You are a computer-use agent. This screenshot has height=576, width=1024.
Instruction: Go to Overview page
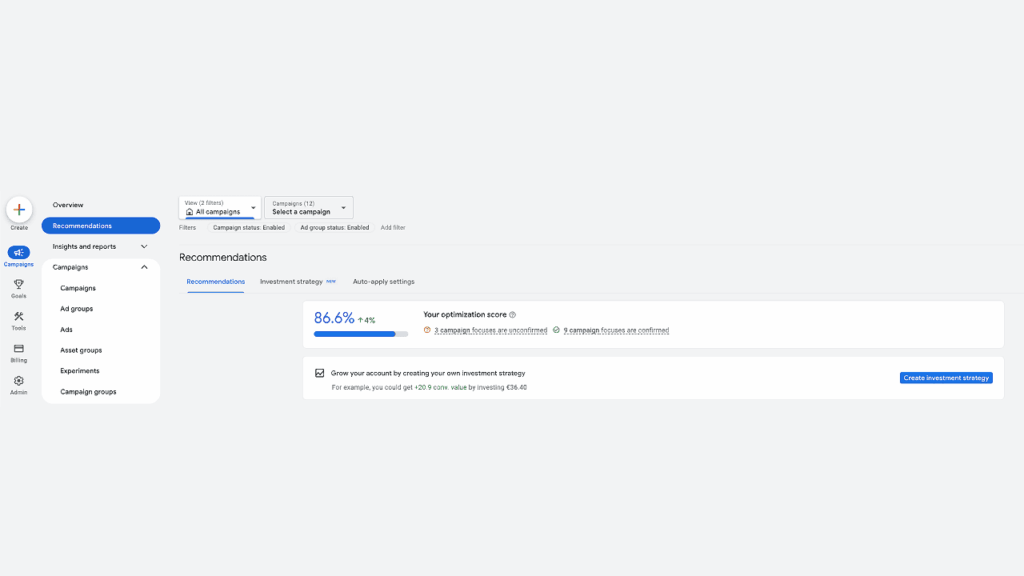click(68, 205)
